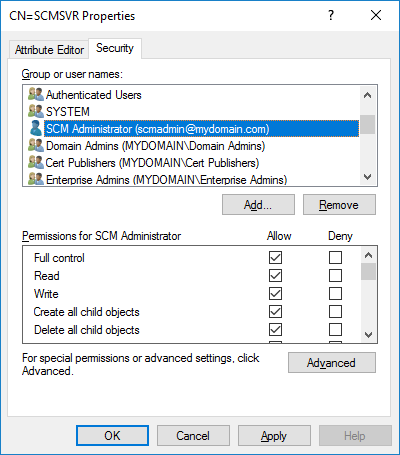Switch to the Attribute Editor tab
The image size is (400, 455).
point(49,50)
